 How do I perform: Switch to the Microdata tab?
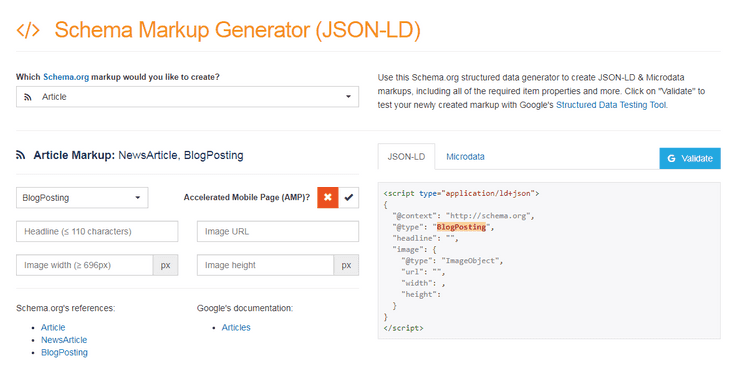click(x=465, y=157)
